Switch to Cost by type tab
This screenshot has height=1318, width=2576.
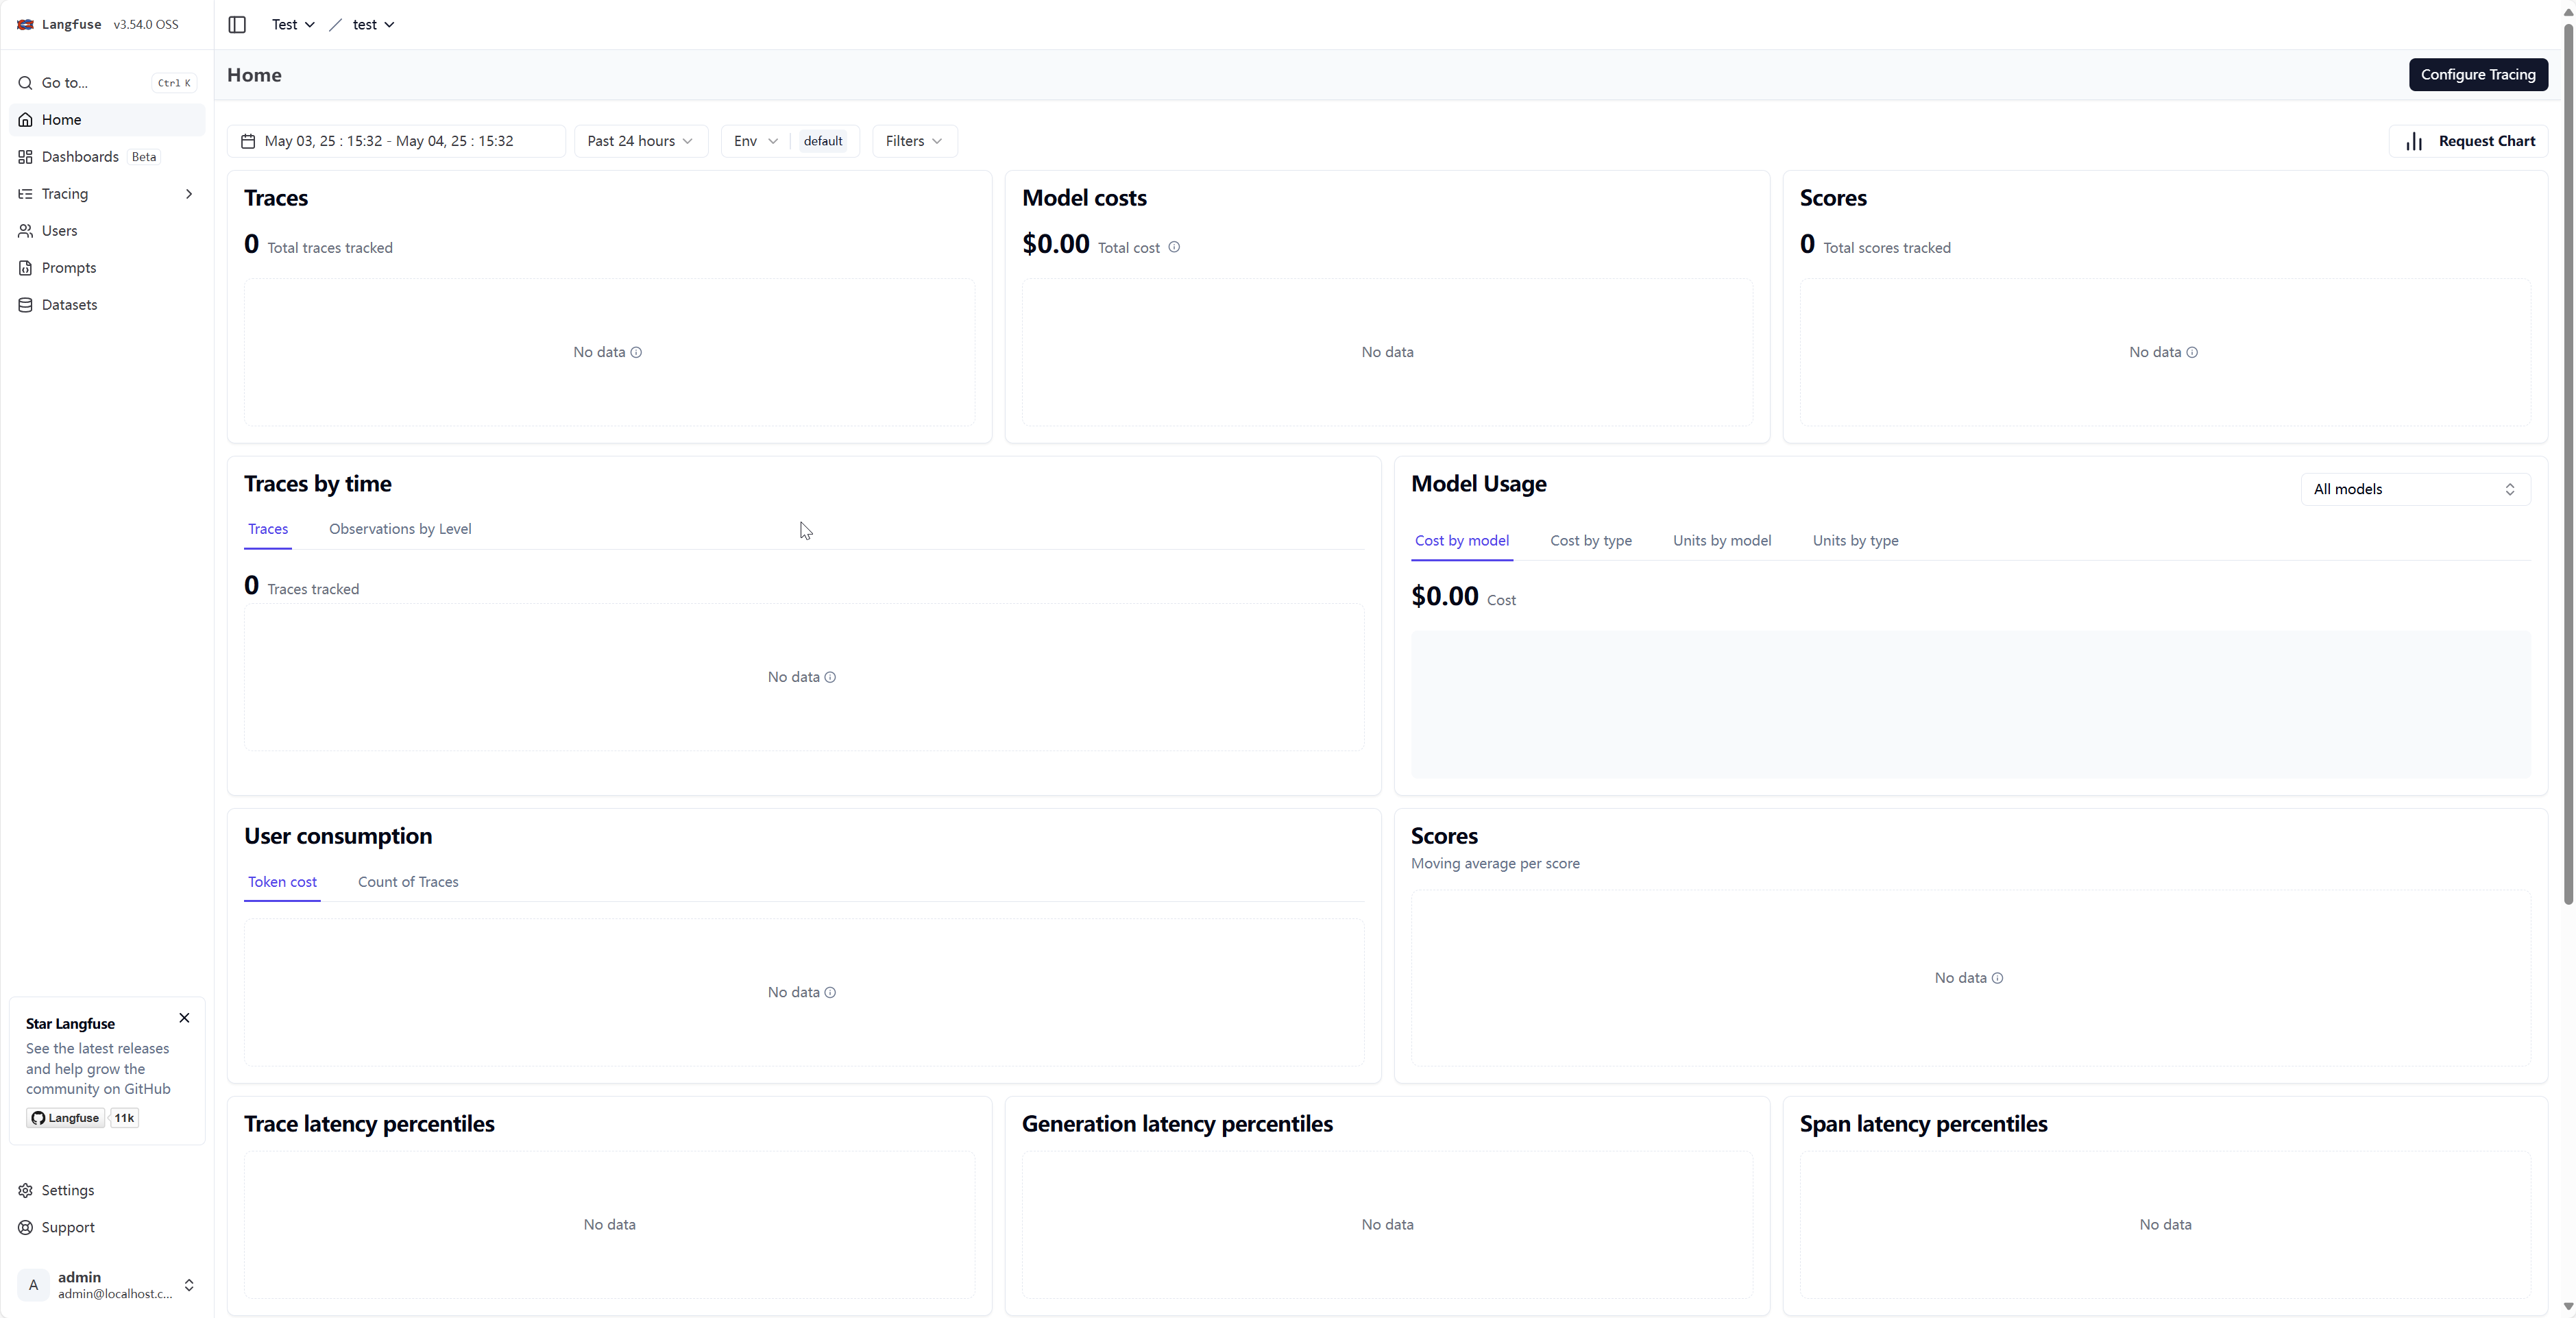[x=1590, y=541]
